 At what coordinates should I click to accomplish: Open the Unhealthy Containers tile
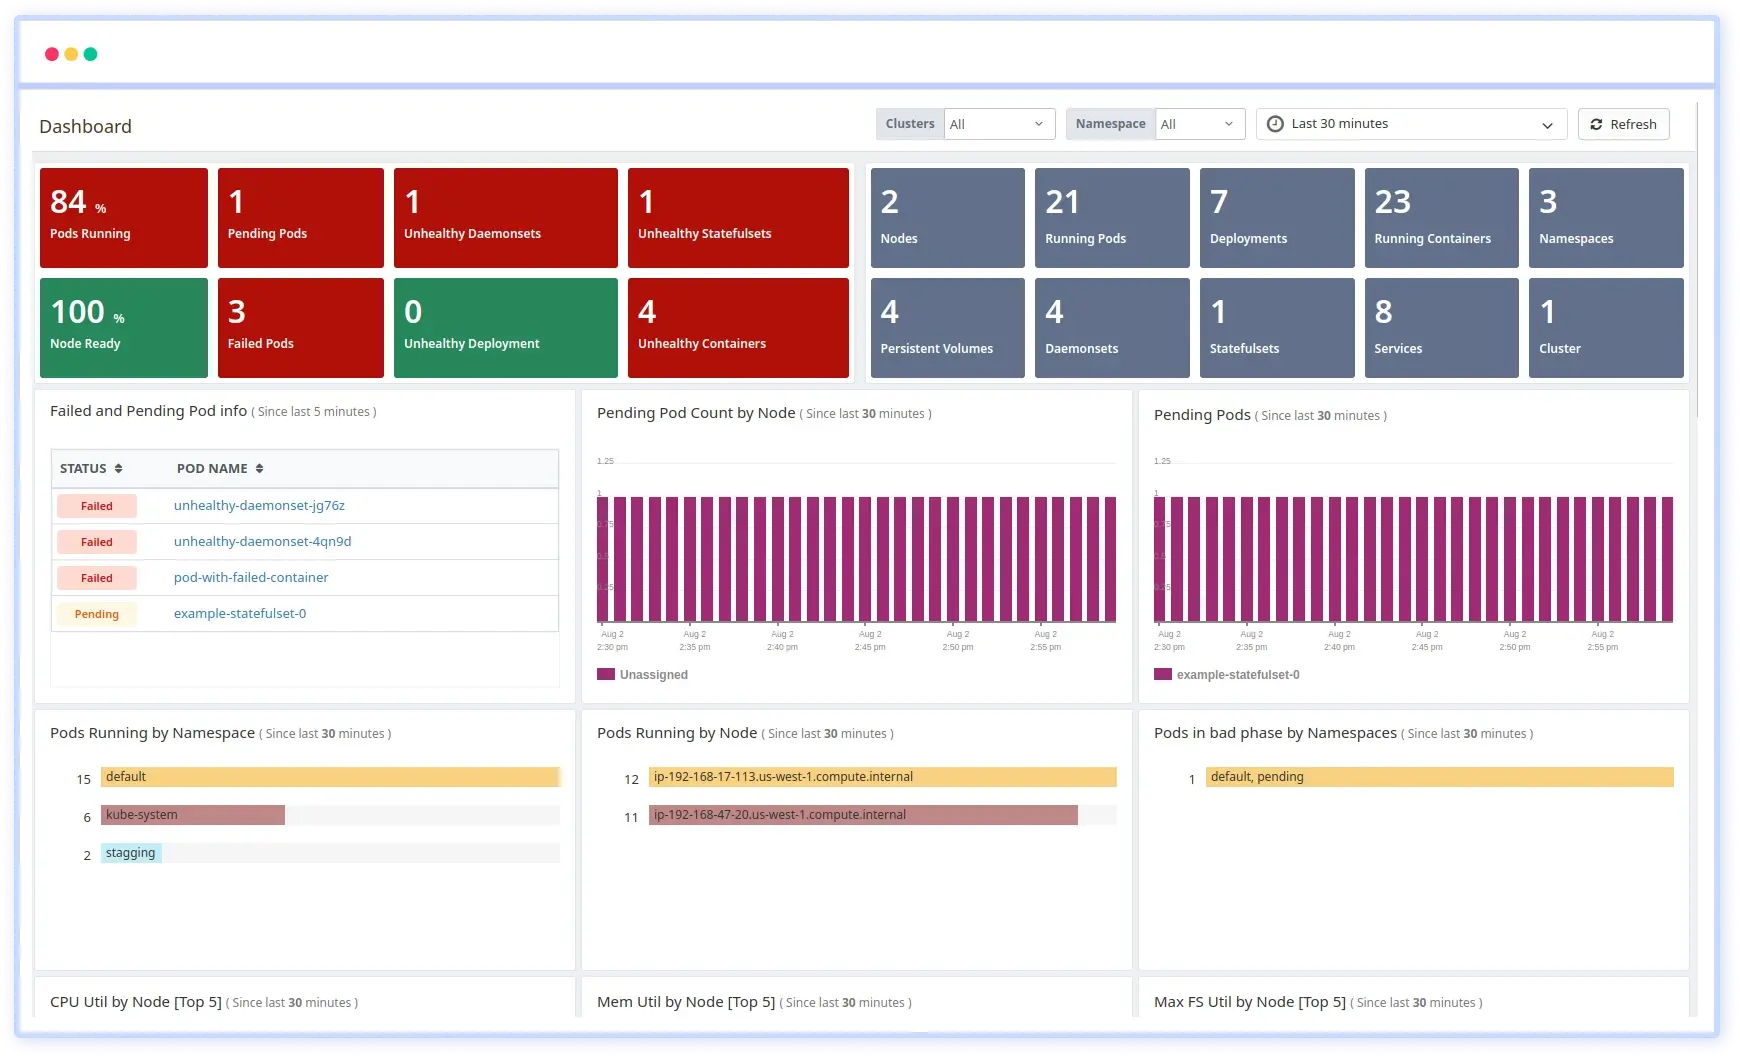[738, 328]
